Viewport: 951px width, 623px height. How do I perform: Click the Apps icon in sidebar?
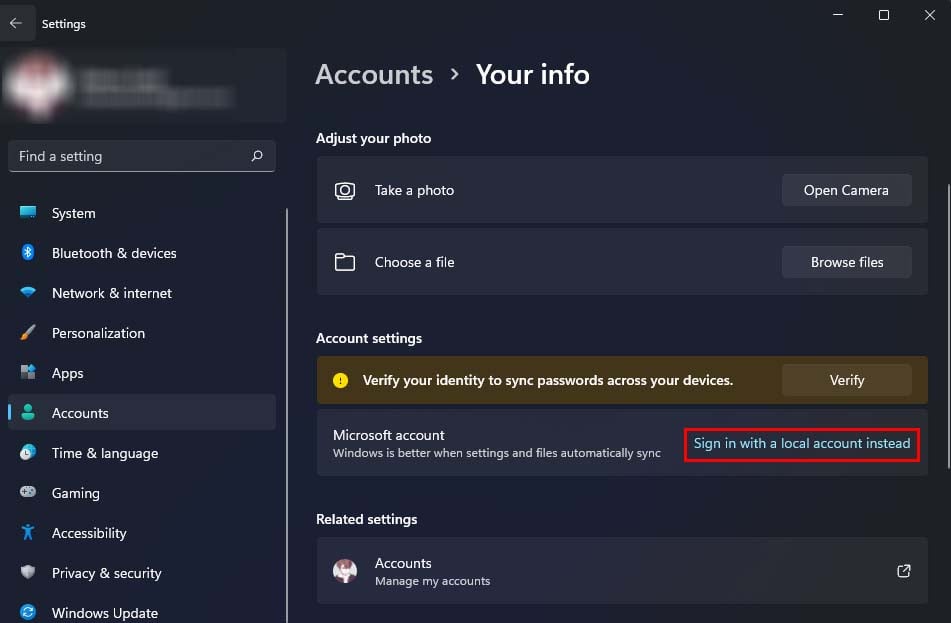pyautogui.click(x=28, y=372)
